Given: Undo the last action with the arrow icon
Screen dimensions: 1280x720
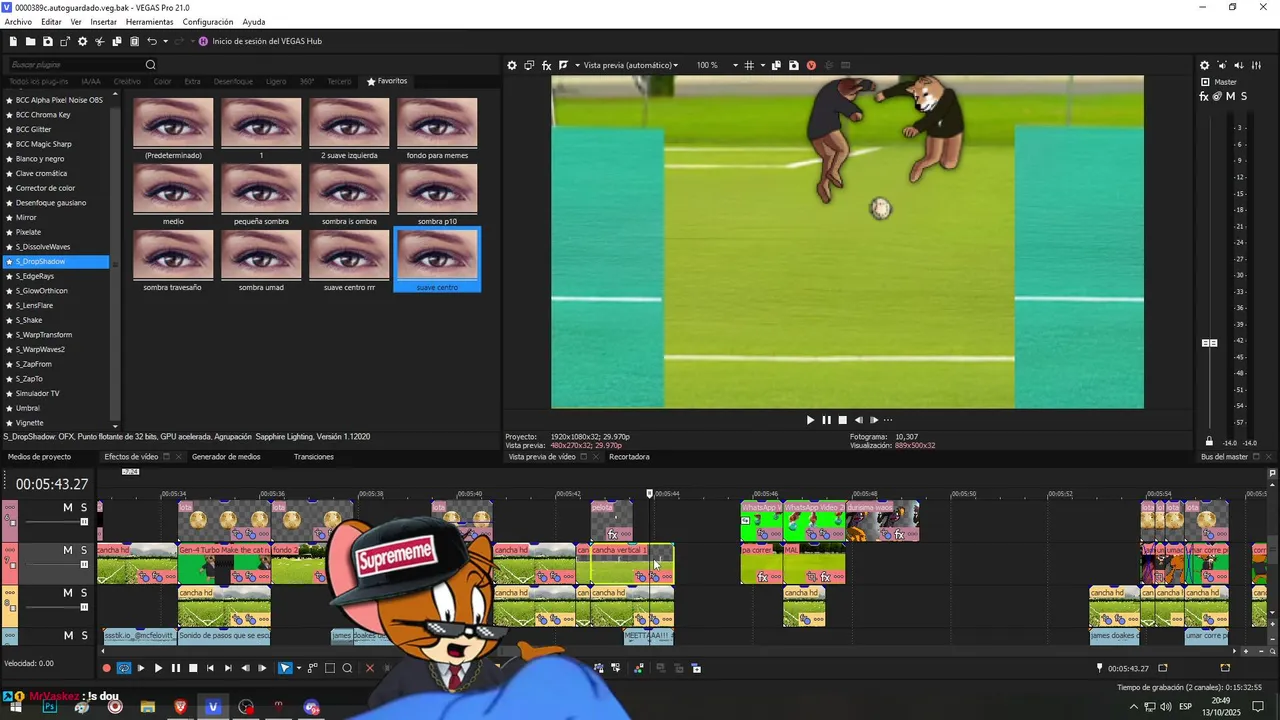Looking at the screenshot, I should pyautogui.click(x=152, y=41).
